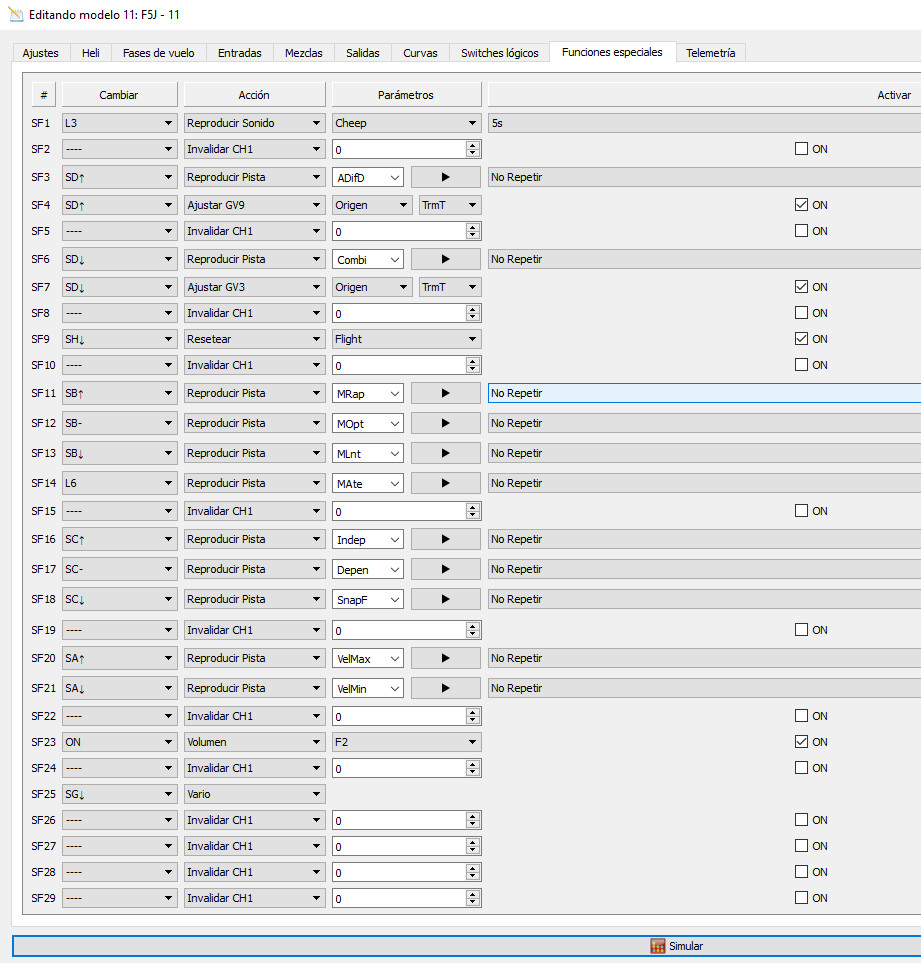
Task: Uncheck ON for SF23 Volumen
Action: (801, 742)
